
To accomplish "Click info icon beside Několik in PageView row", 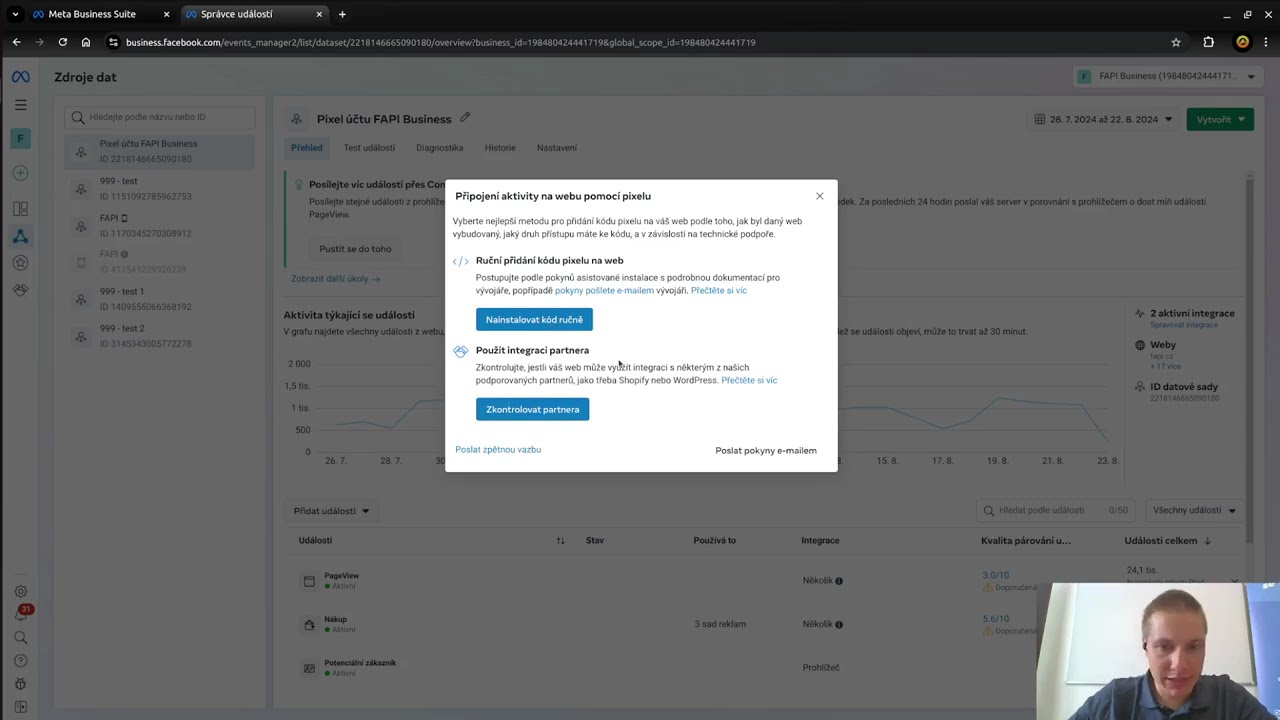I will click(839, 581).
